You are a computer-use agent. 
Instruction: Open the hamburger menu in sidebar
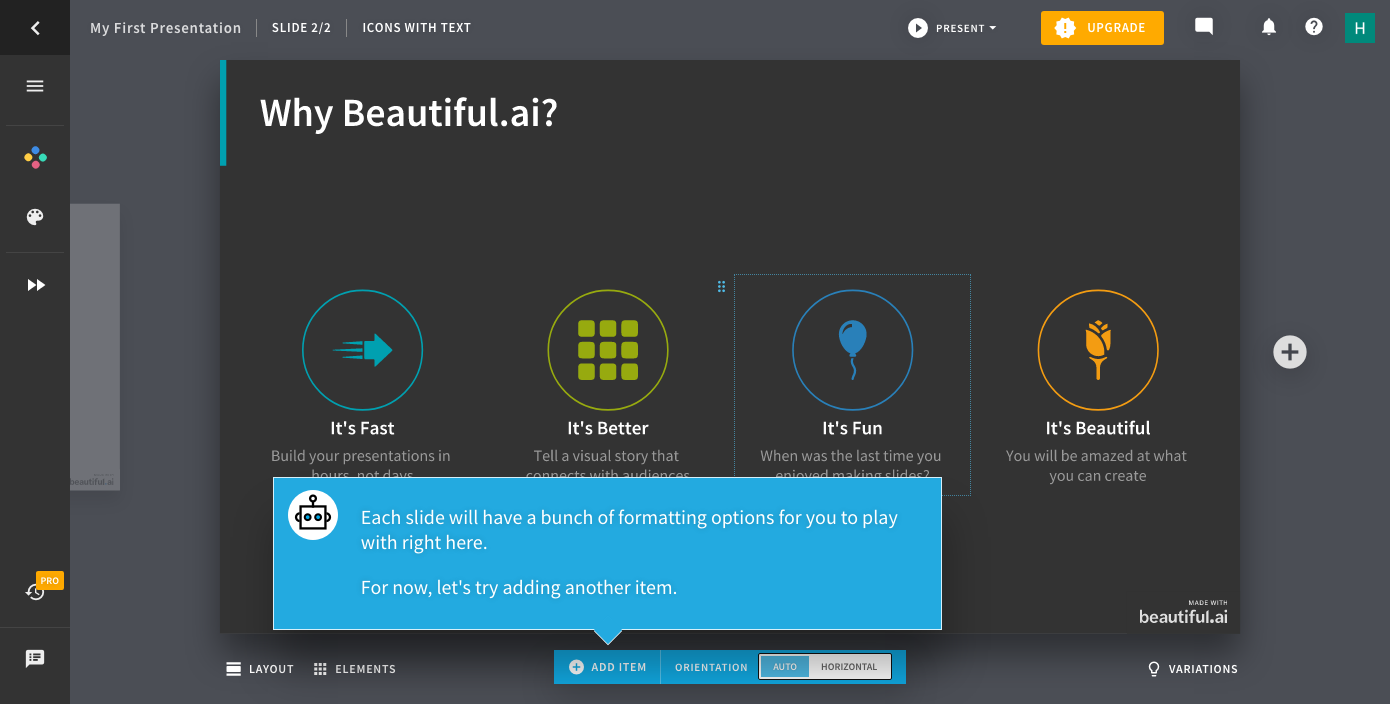coord(35,86)
